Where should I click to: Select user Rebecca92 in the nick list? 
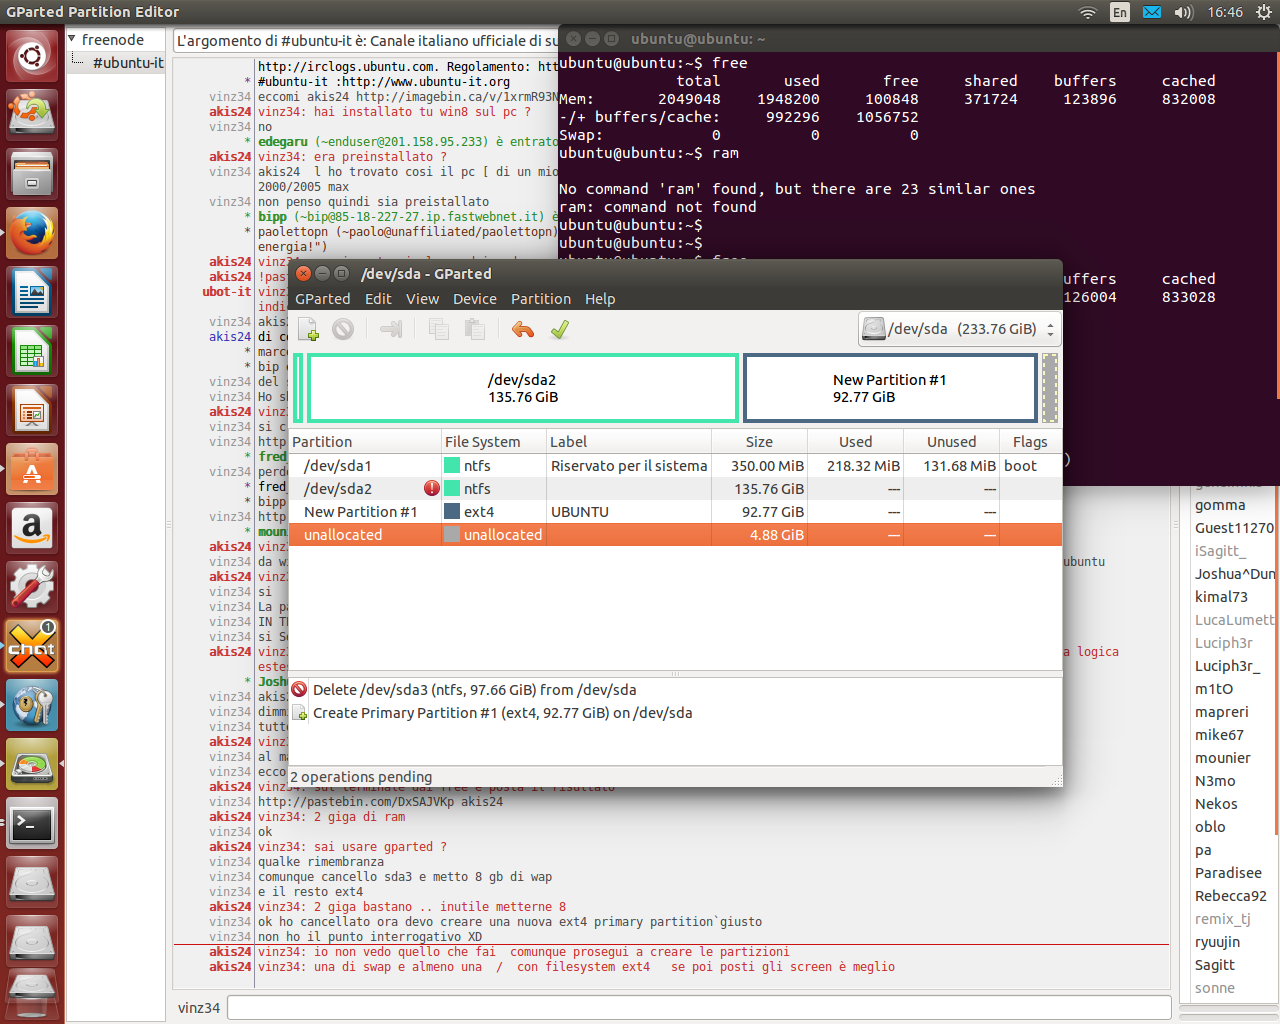click(1230, 896)
